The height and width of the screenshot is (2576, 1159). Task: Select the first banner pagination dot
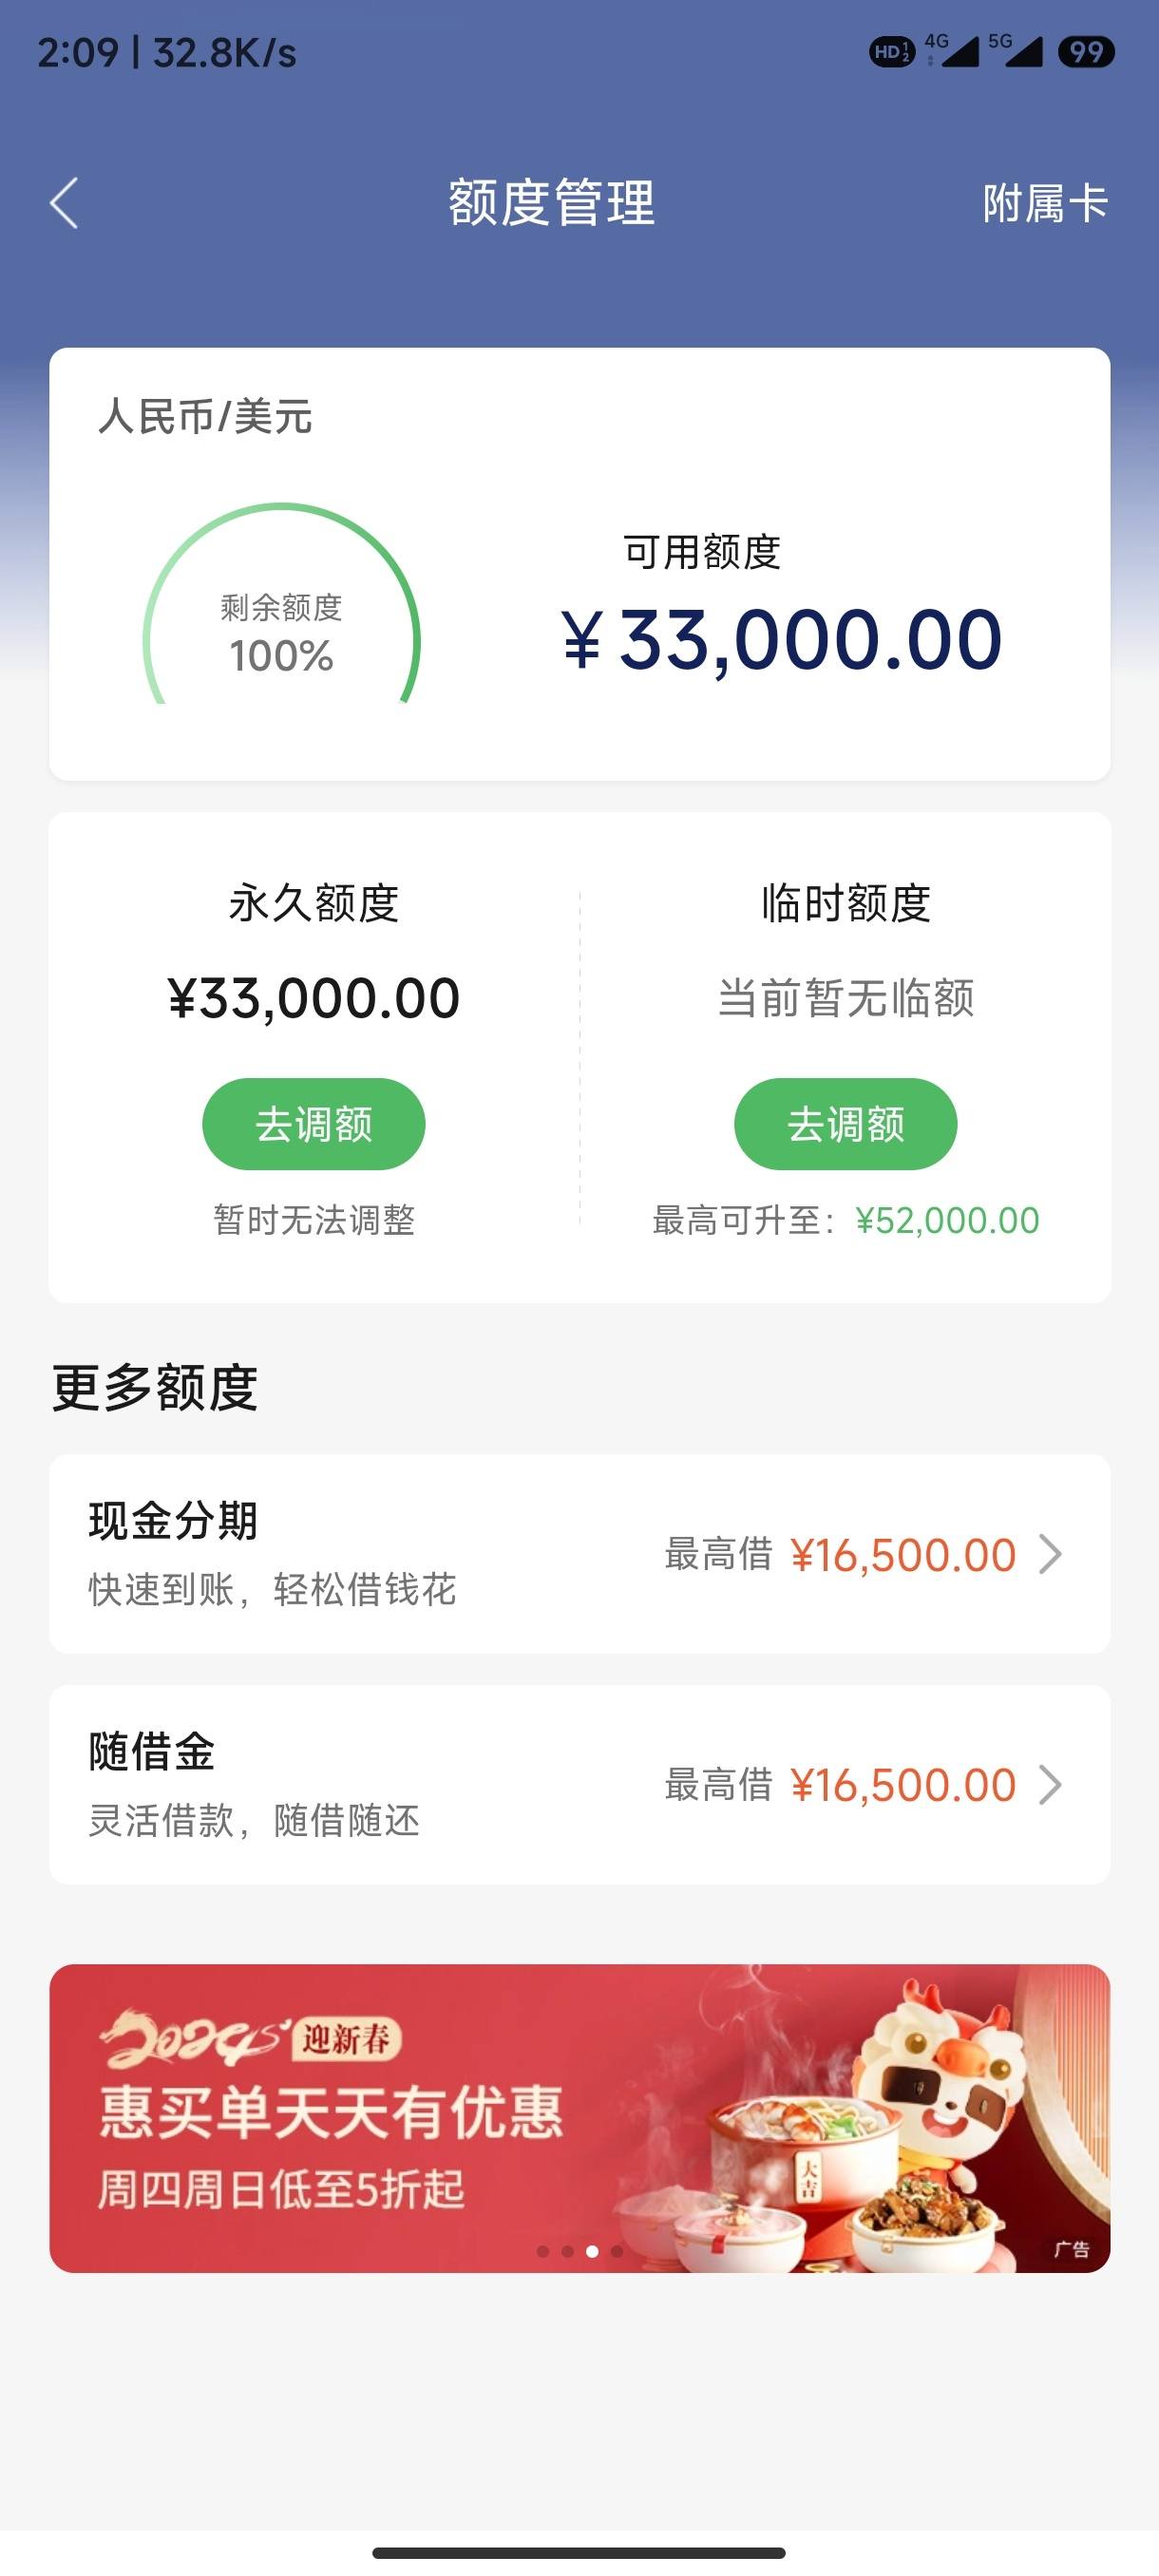pos(543,2251)
